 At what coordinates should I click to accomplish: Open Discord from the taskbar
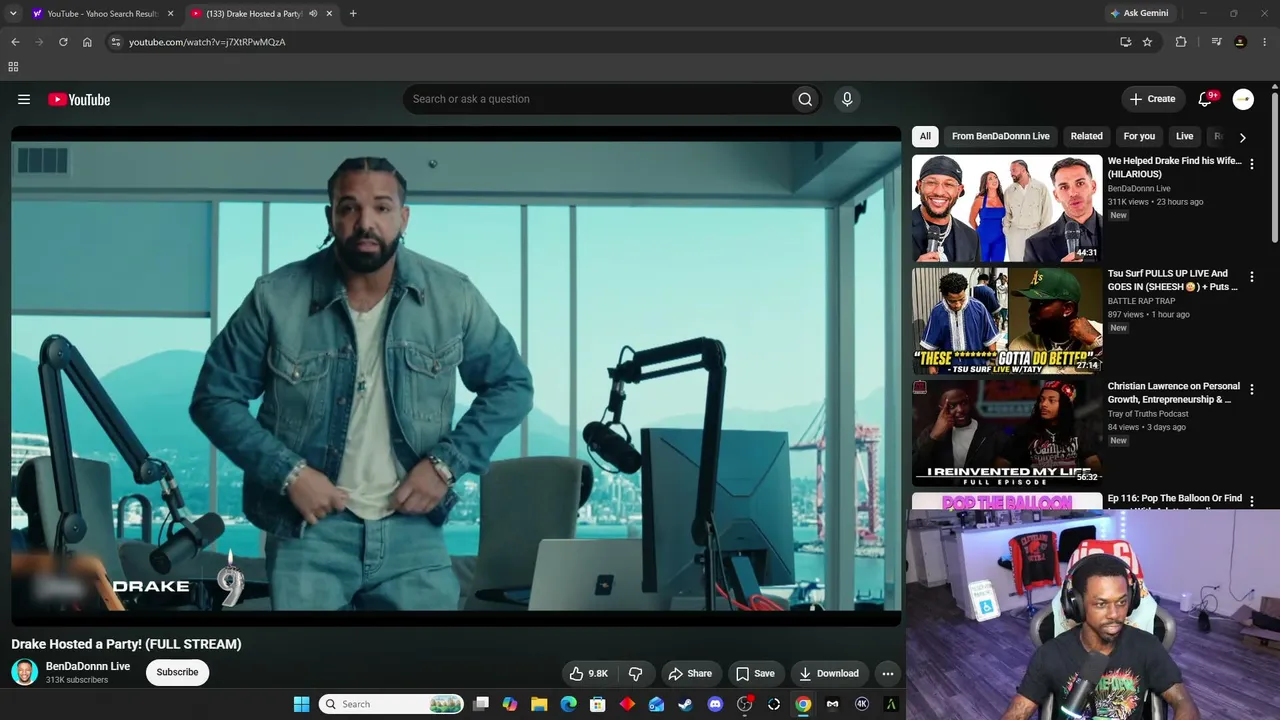(x=715, y=704)
